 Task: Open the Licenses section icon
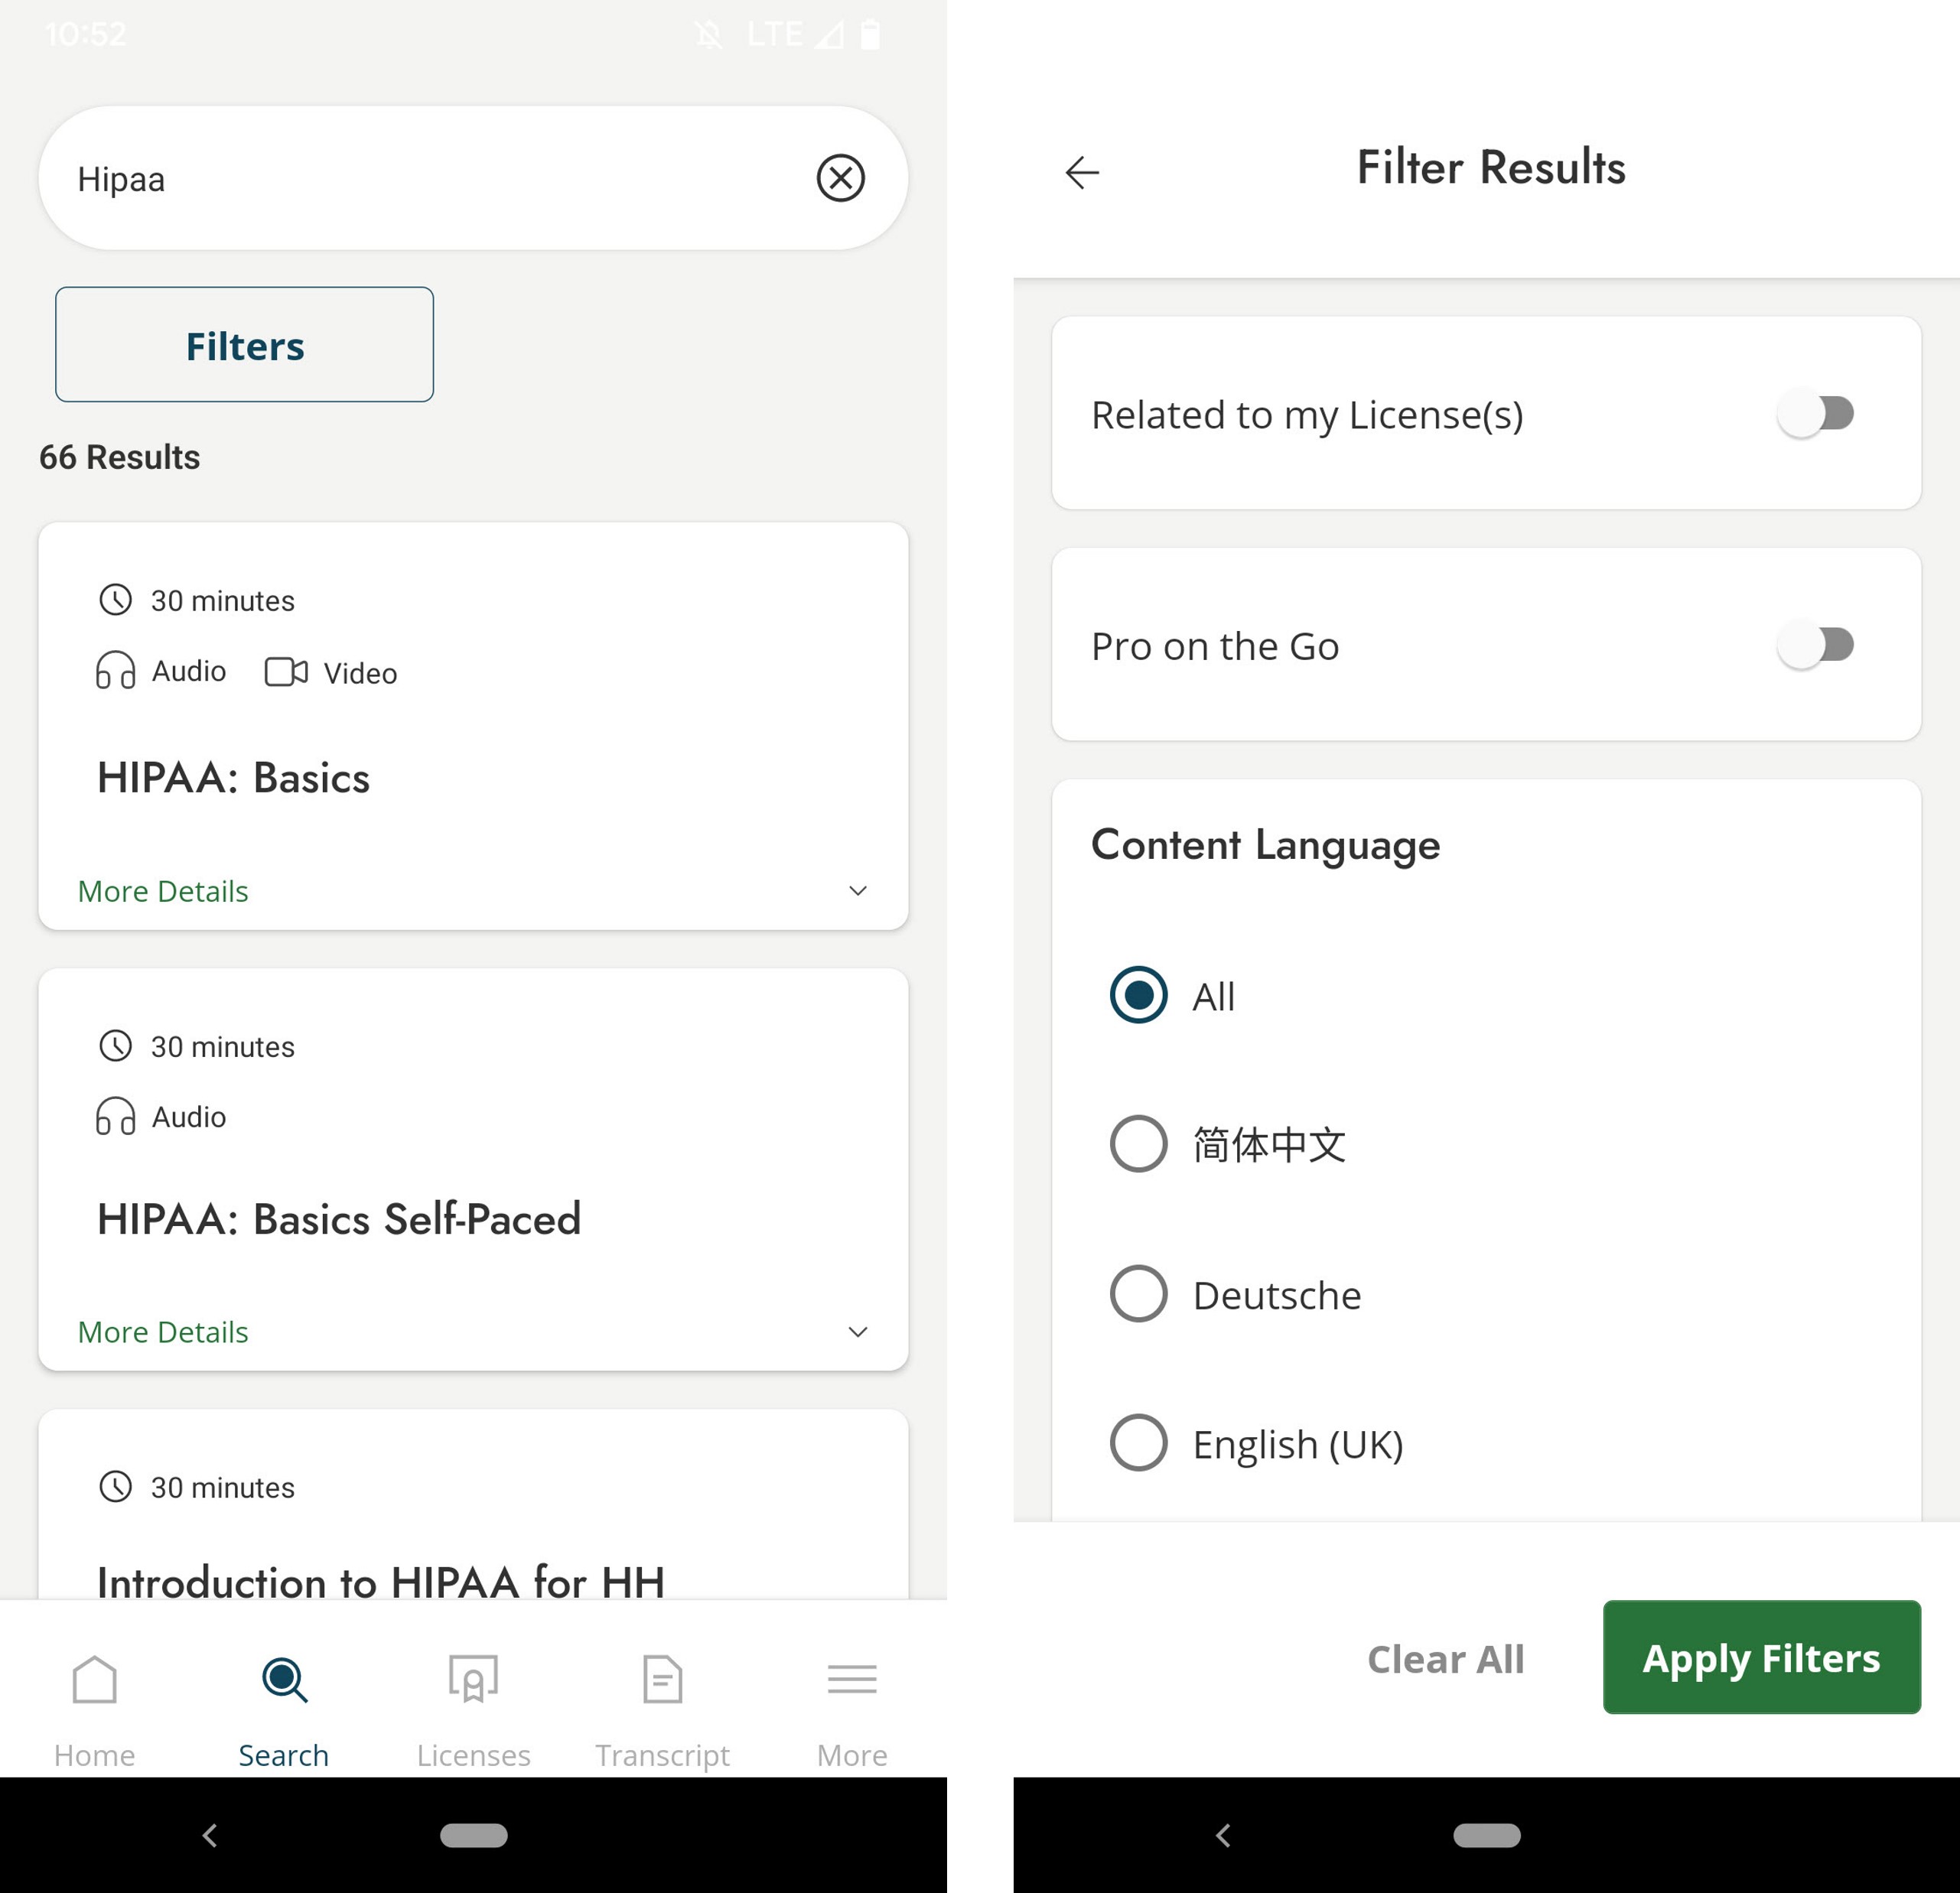[x=473, y=1680]
